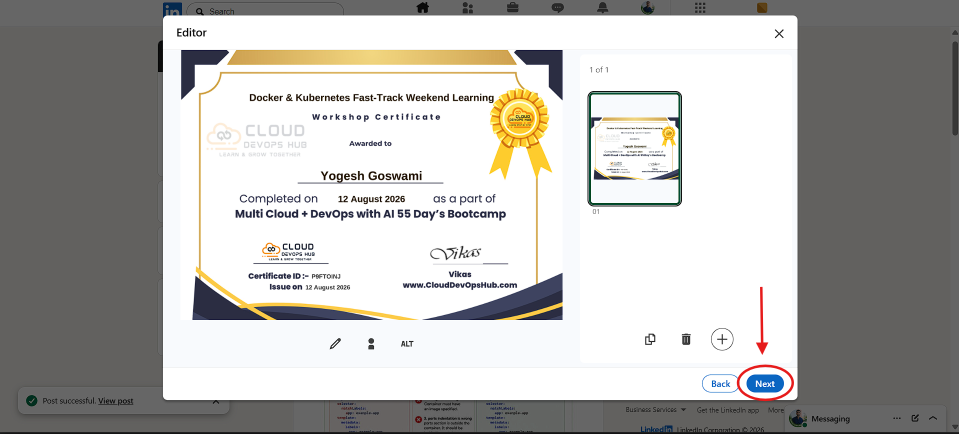Image resolution: width=959 pixels, height=434 pixels.
Task: Click the Next button
Action: tap(765, 384)
